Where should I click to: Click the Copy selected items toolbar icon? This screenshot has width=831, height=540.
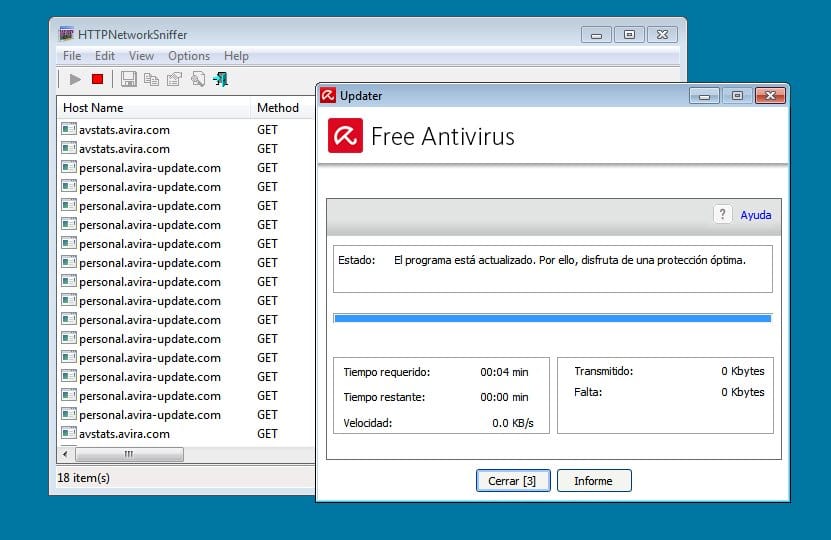coord(152,79)
